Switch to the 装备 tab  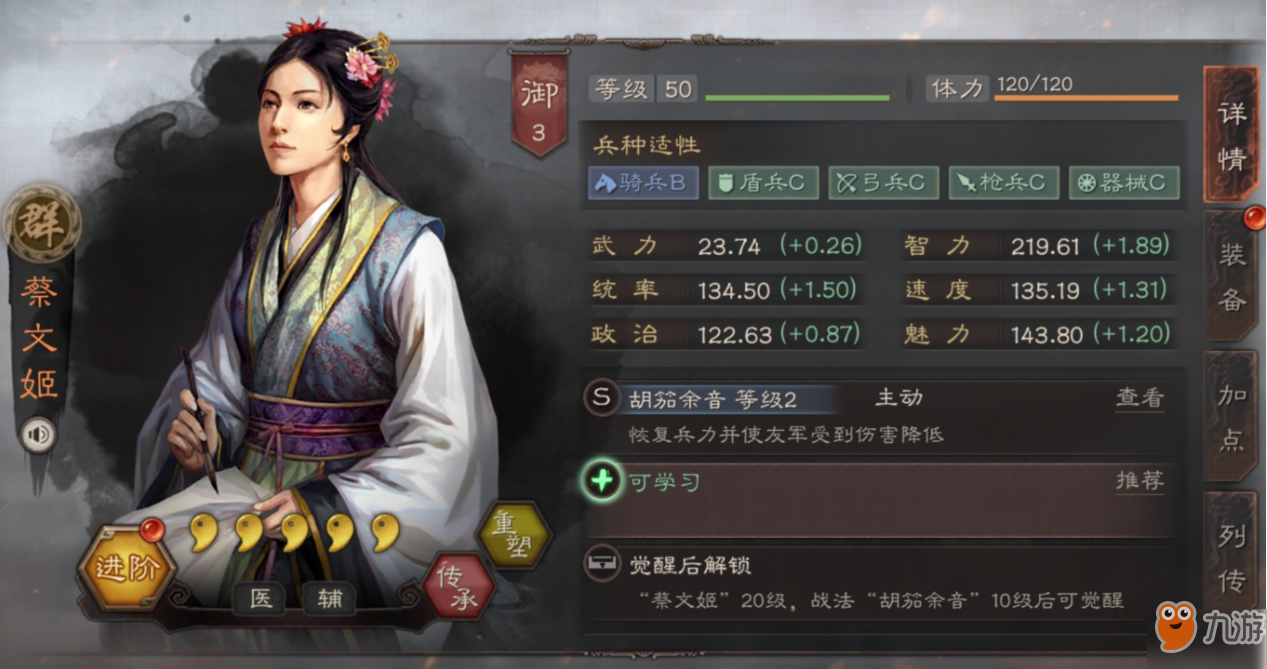click(x=1232, y=275)
